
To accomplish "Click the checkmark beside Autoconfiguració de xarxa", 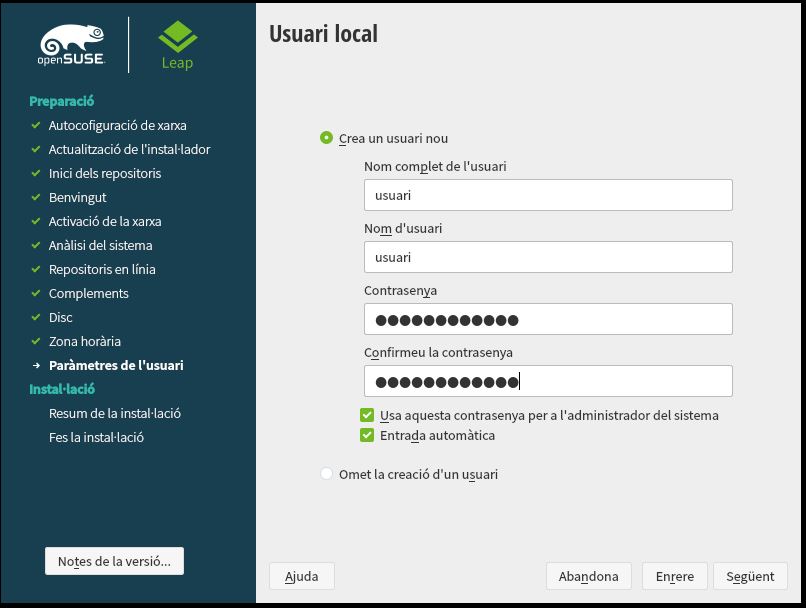I will click(x=36, y=126).
